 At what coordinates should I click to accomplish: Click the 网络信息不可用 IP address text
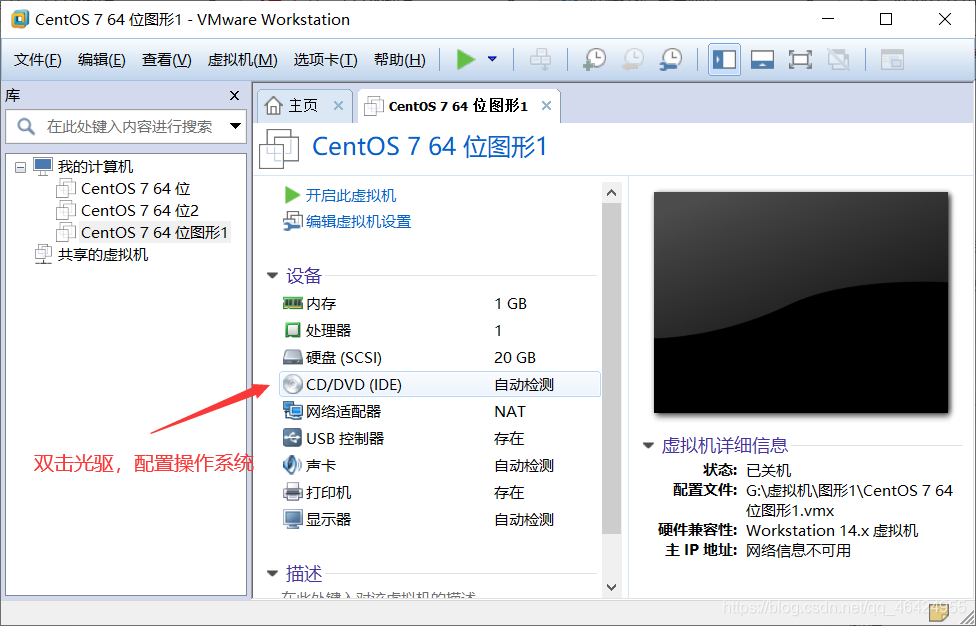[799, 551]
